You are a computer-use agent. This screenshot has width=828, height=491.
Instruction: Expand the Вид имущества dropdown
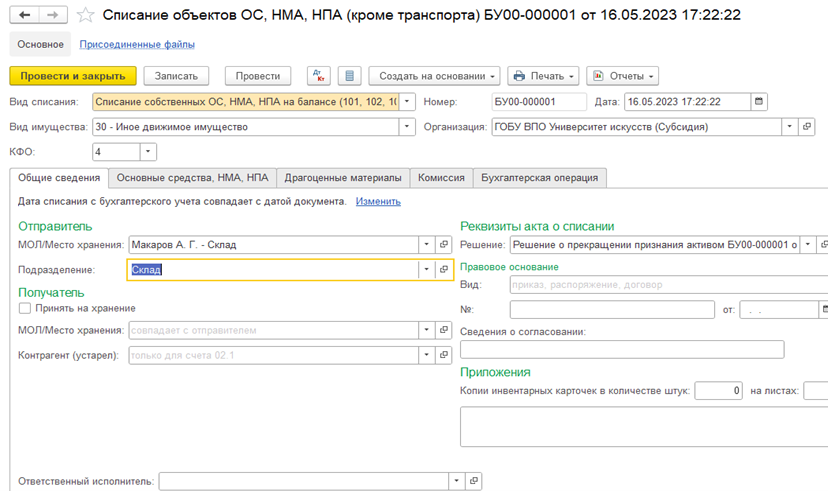[407, 127]
